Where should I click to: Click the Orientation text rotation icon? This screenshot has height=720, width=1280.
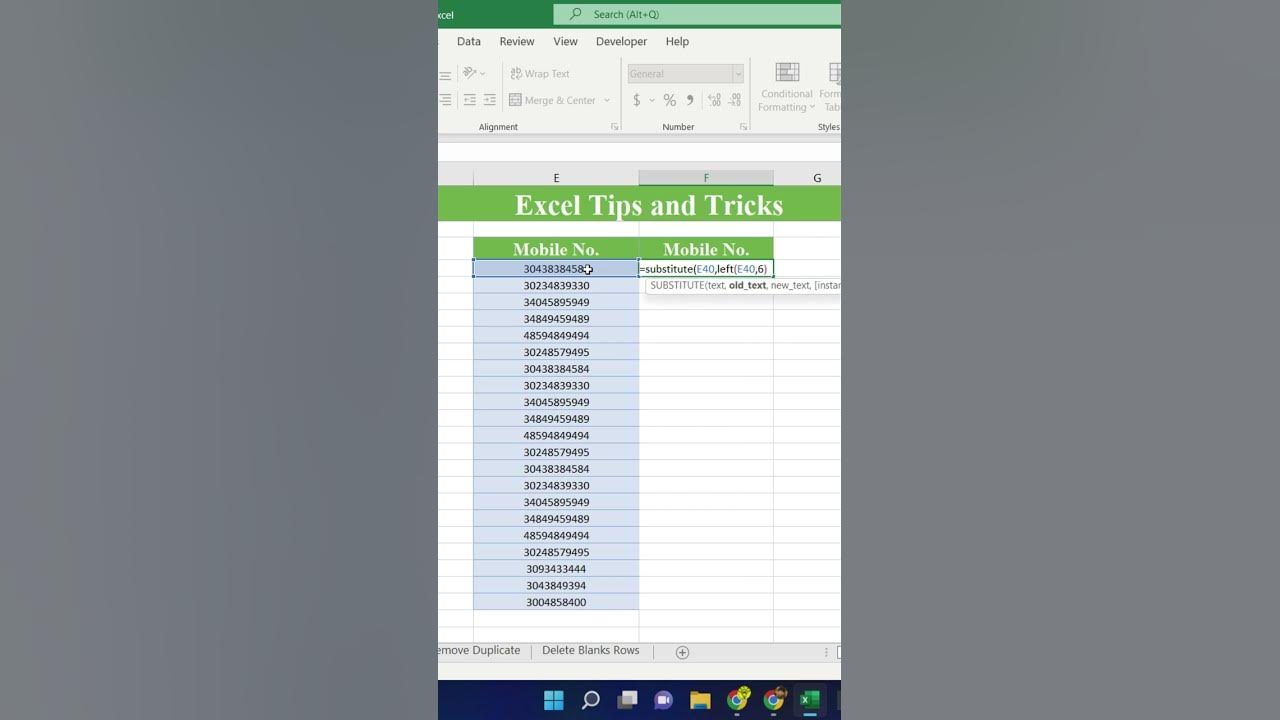(468, 73)
